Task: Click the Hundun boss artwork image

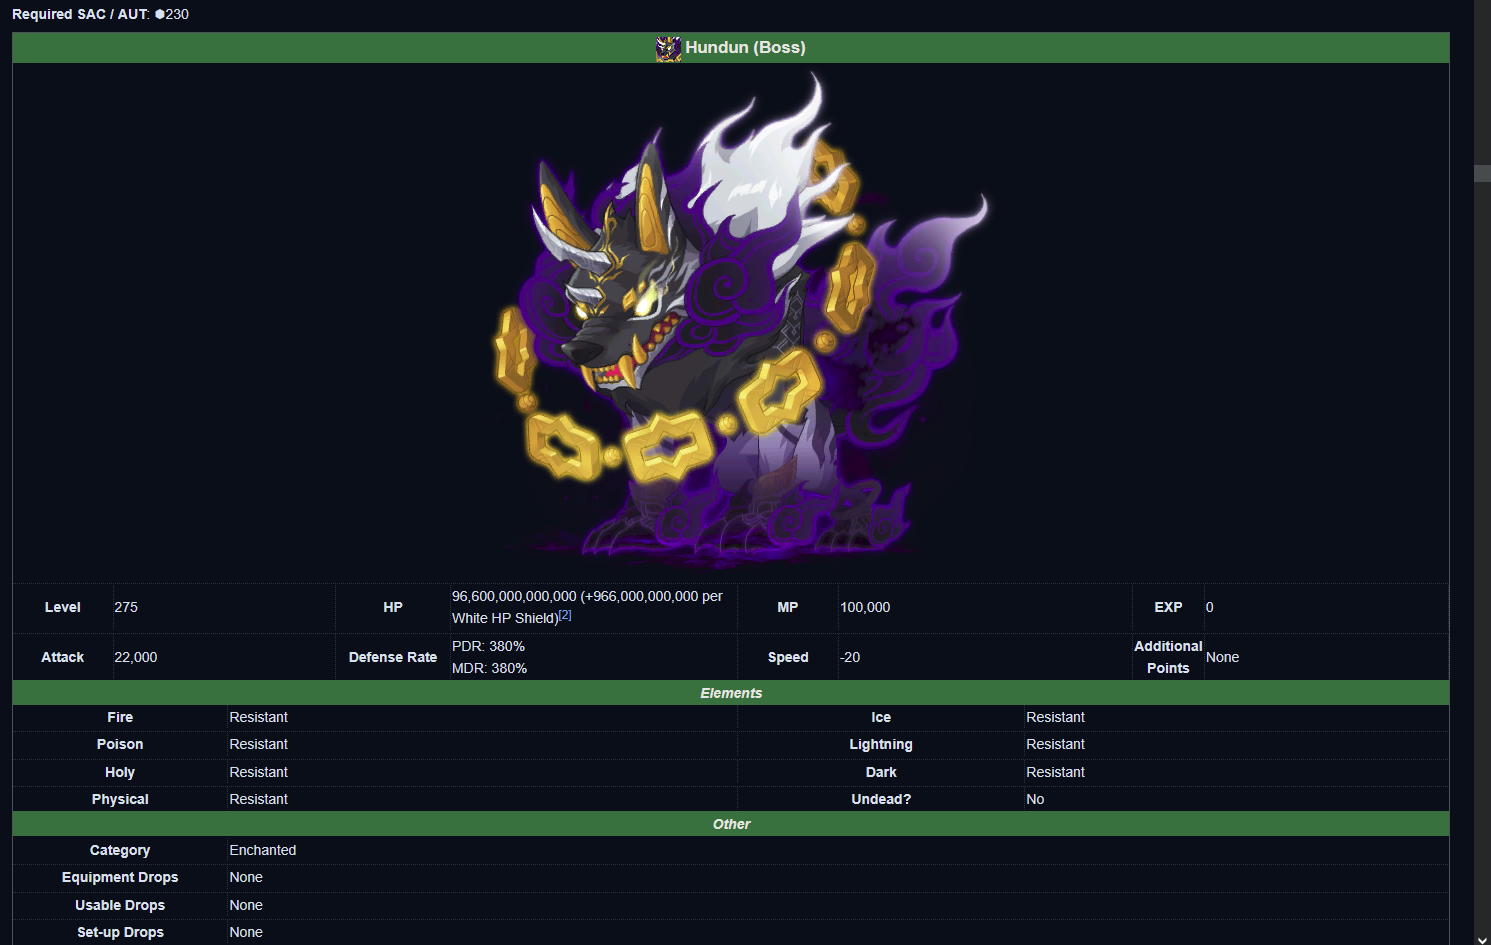Action: click(741, 319)
